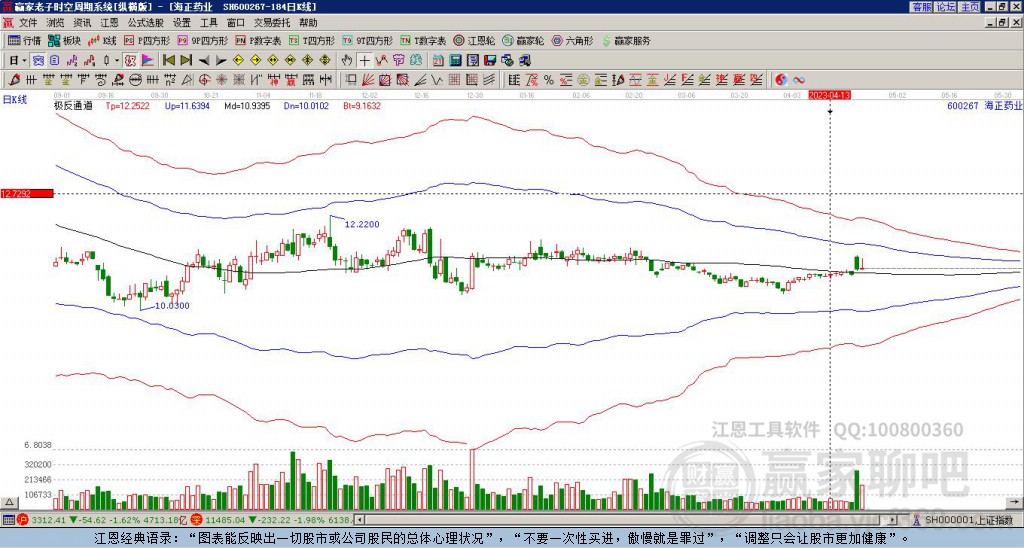Open the 9T四方形 tool
This screenshot has height=548, width=1024.
[367, 40]
